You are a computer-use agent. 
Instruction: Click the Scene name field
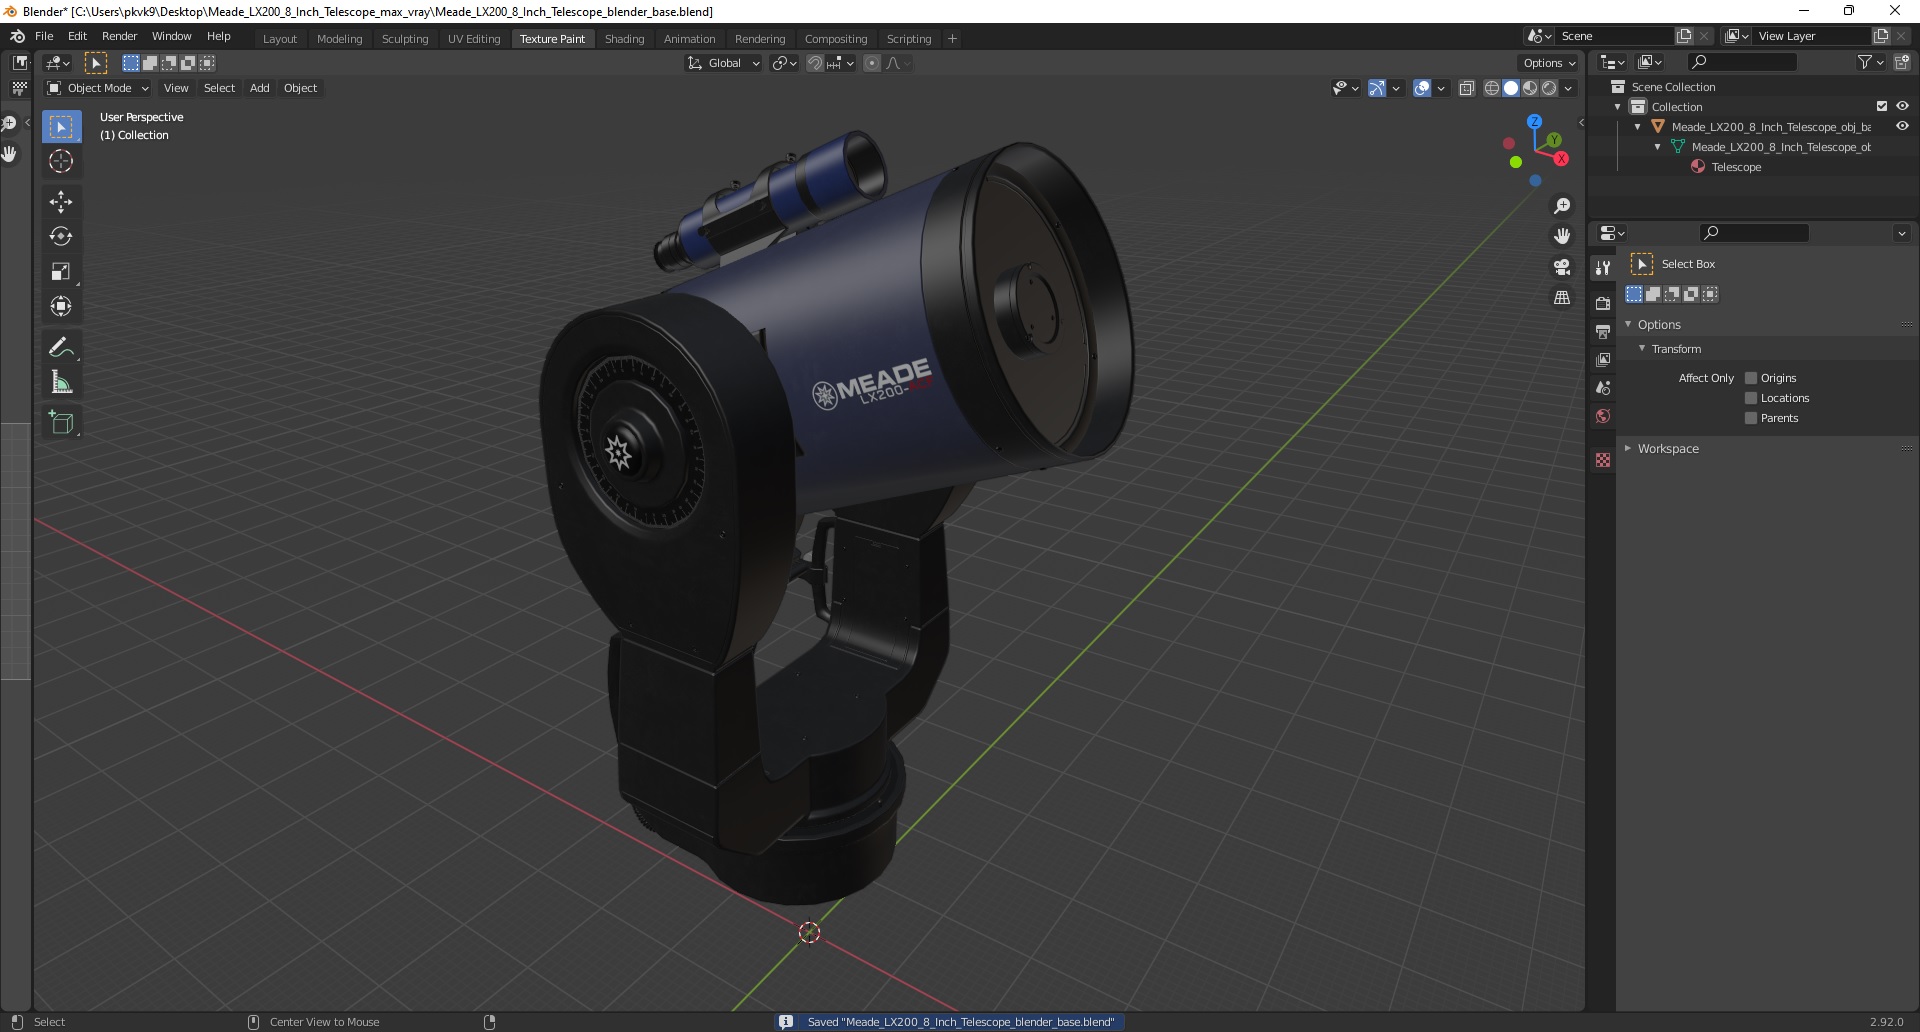tap(1614, 36)
